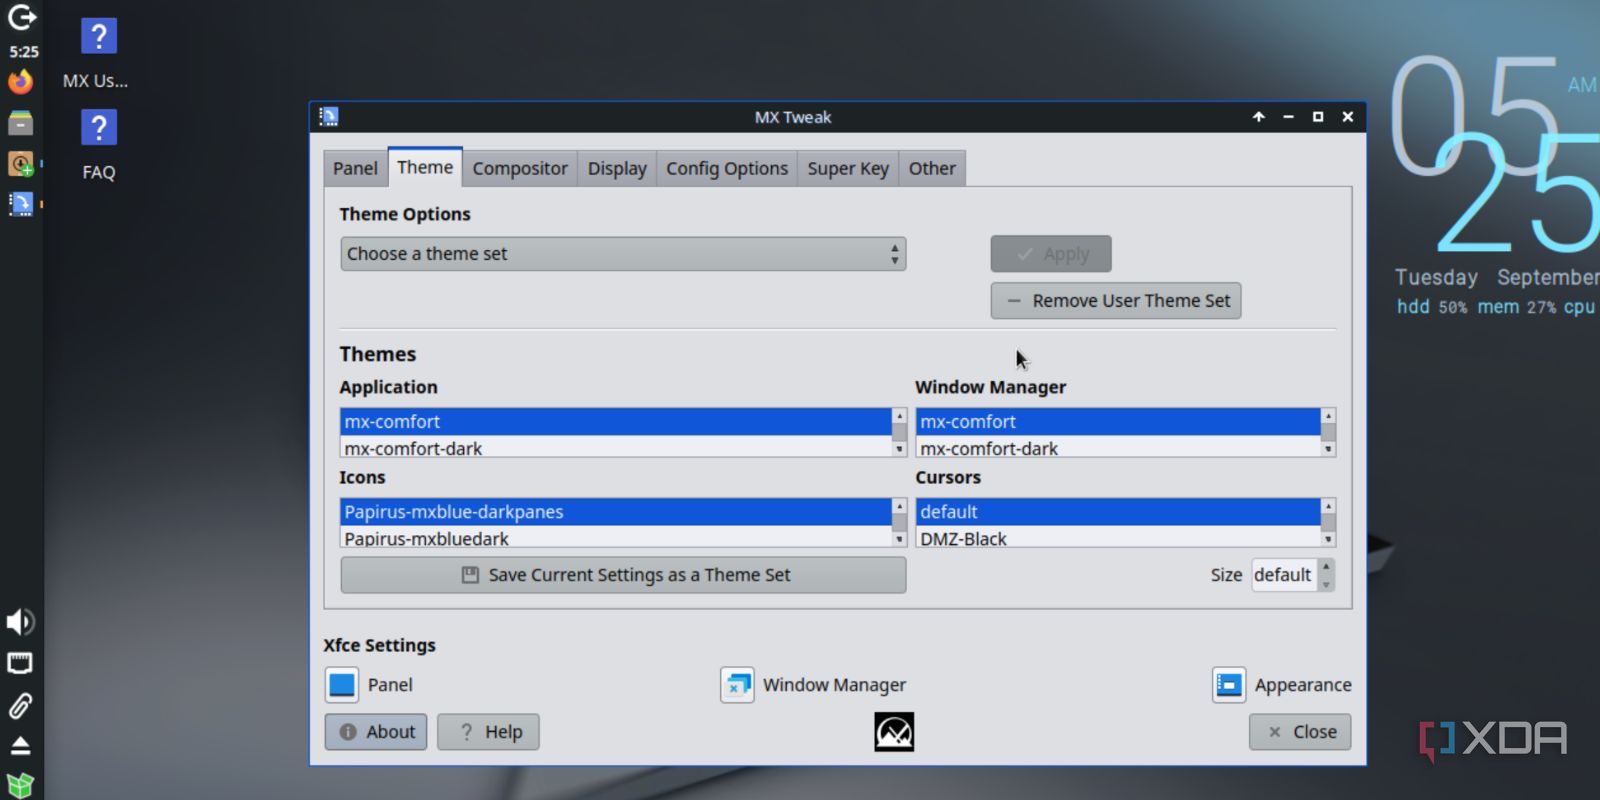This screenshot has height=800, width=1600.
Task: Click up arrow of Application list scrollbar
Action: (899, 416)
